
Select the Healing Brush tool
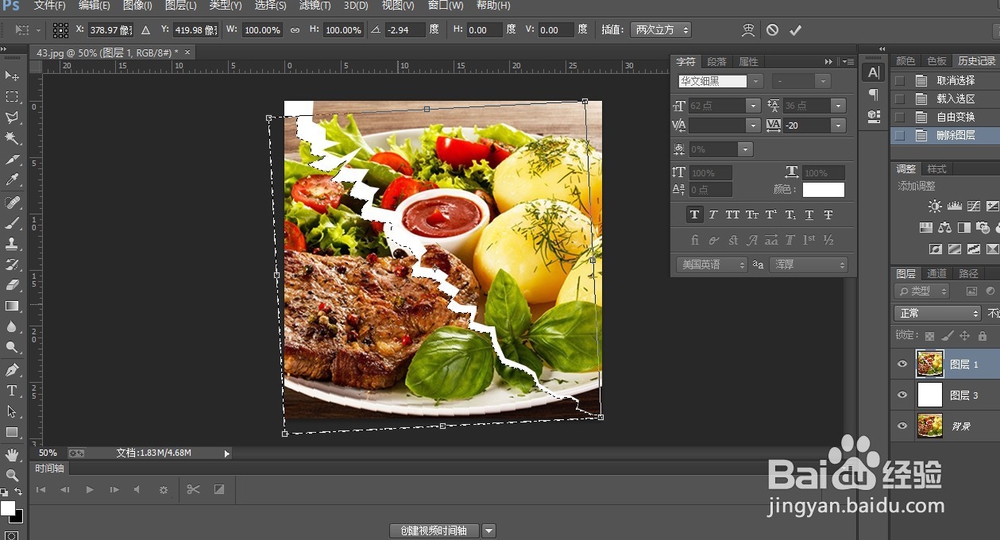11,202
